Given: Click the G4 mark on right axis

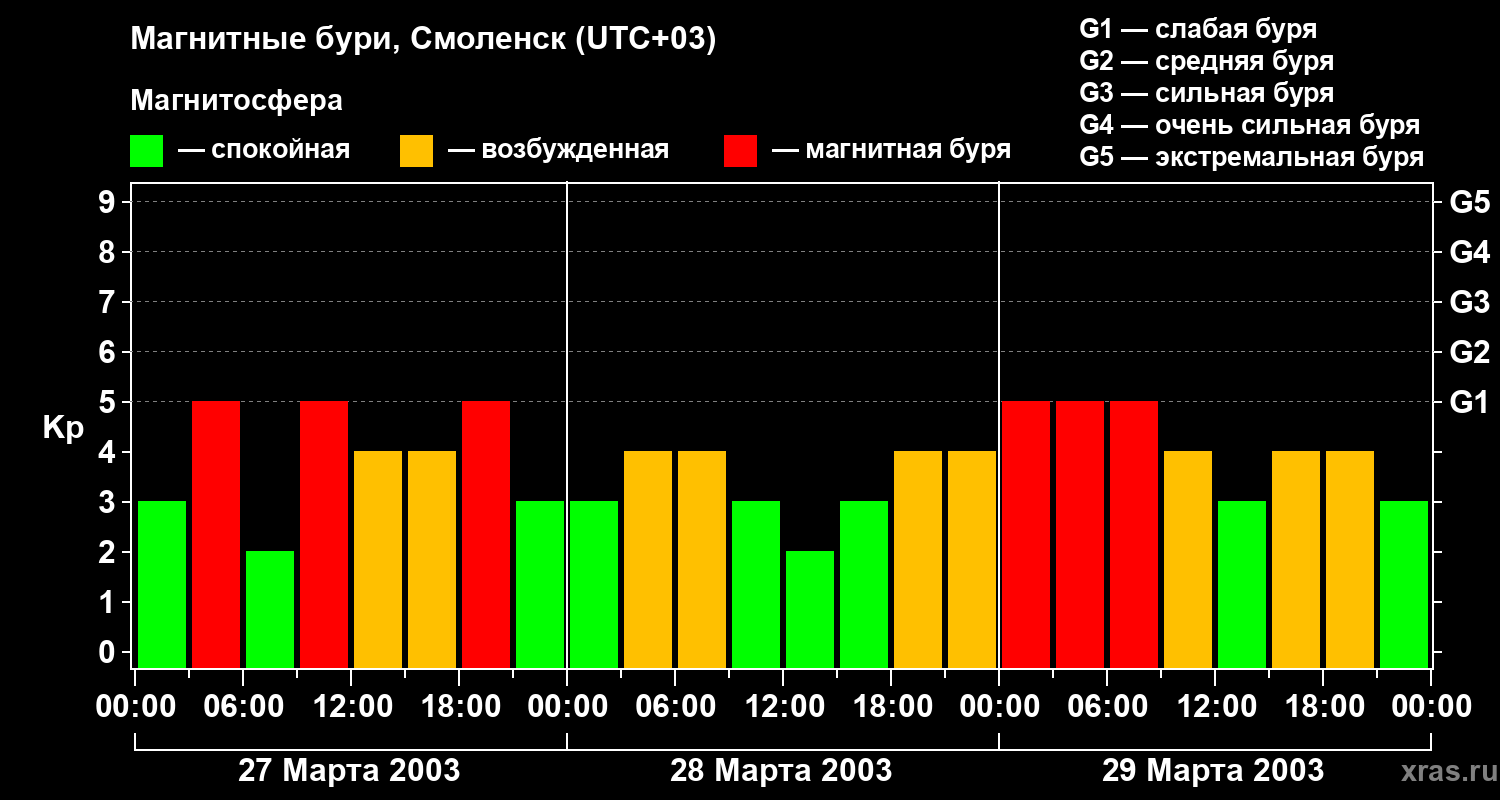Looking at the screenshot, I should (x=1469, y=252).
